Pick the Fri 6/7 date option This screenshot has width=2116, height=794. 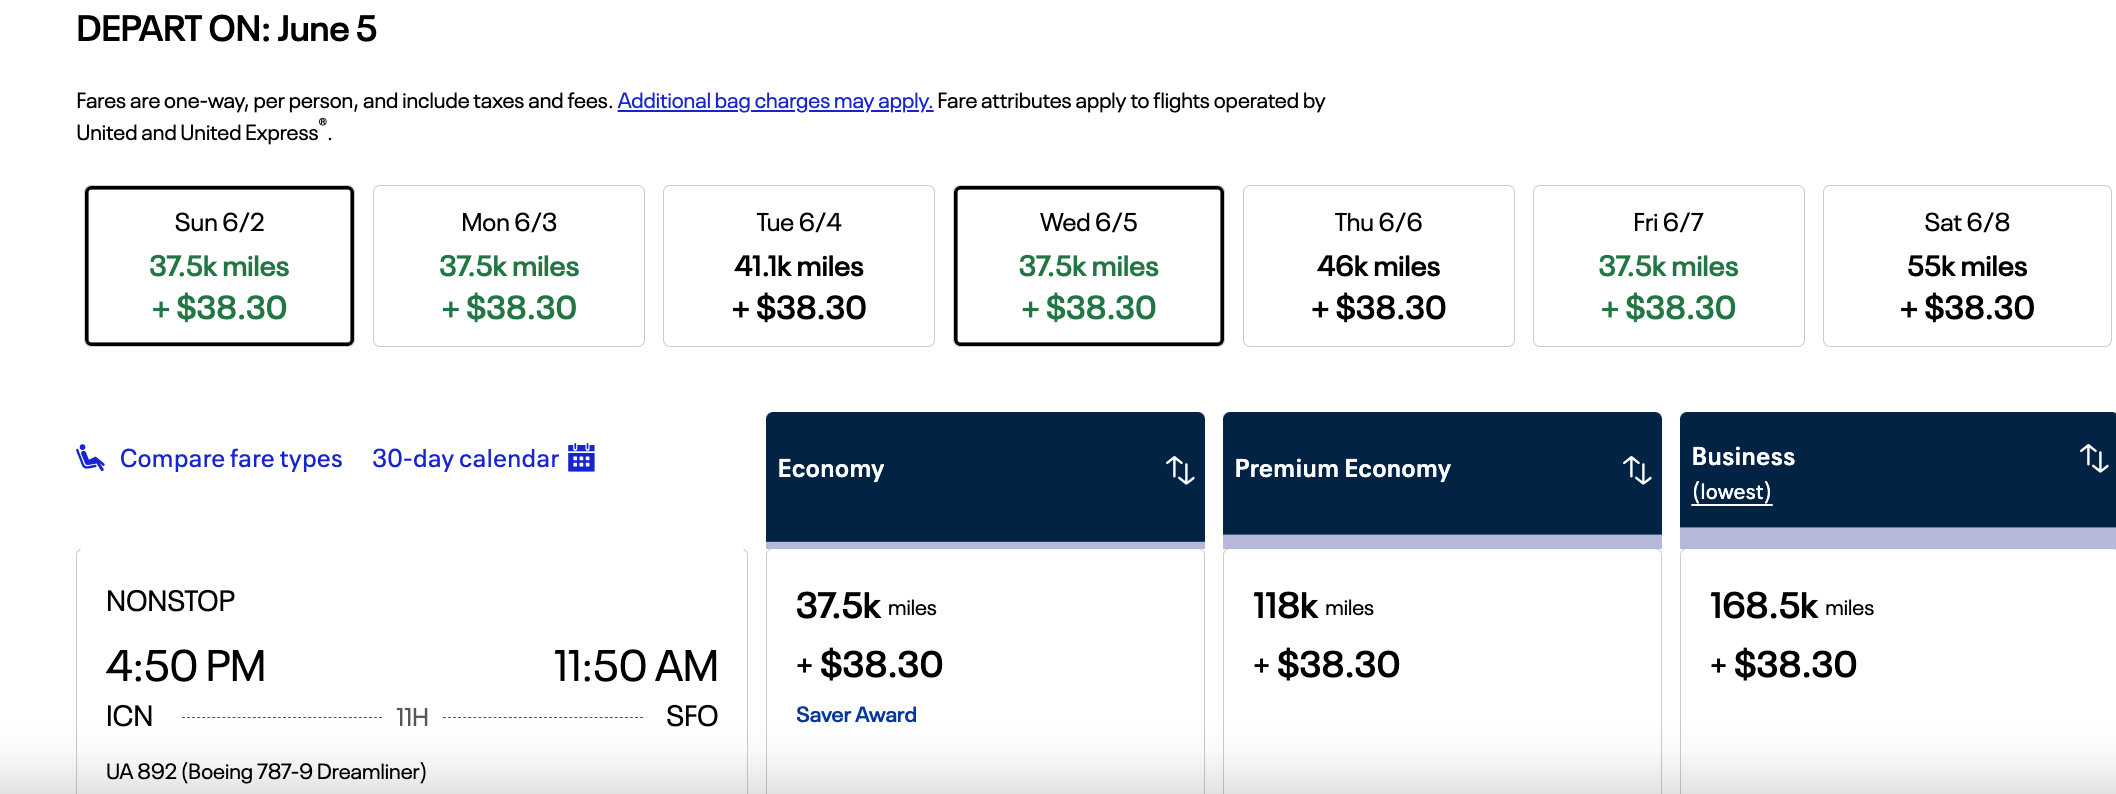click(x=1669, y=266)
